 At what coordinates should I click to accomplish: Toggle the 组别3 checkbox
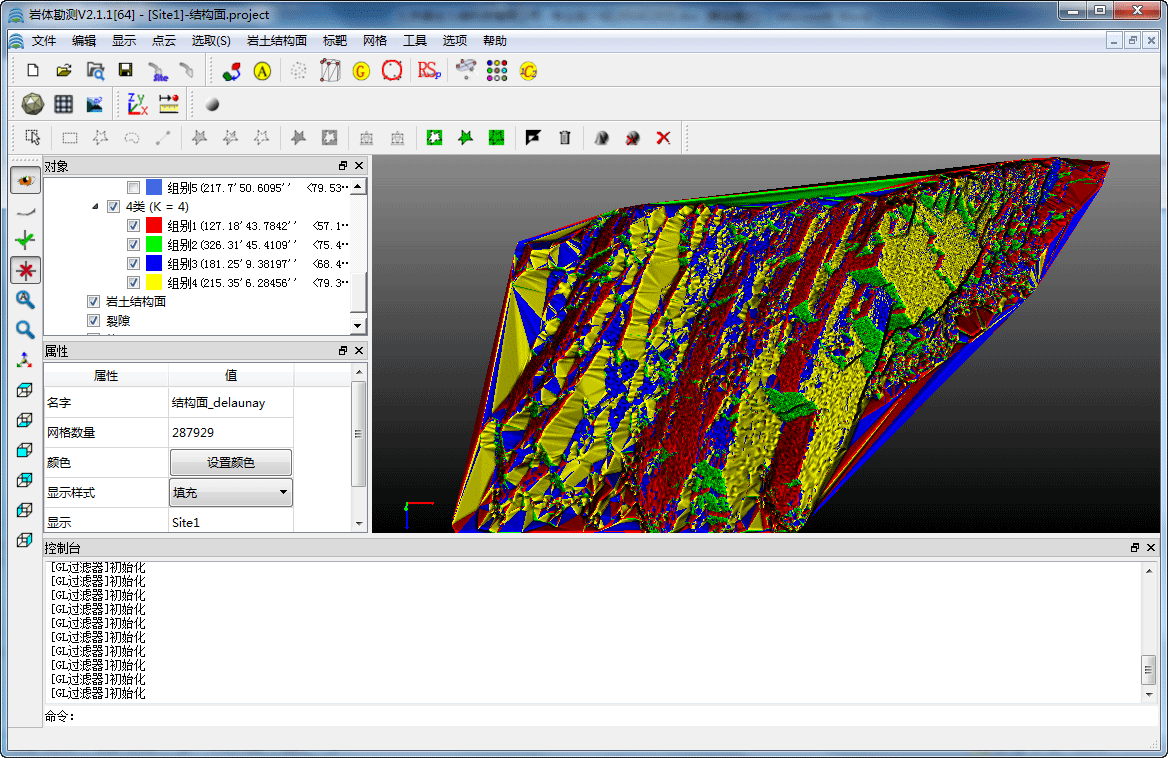click(133, 263)
